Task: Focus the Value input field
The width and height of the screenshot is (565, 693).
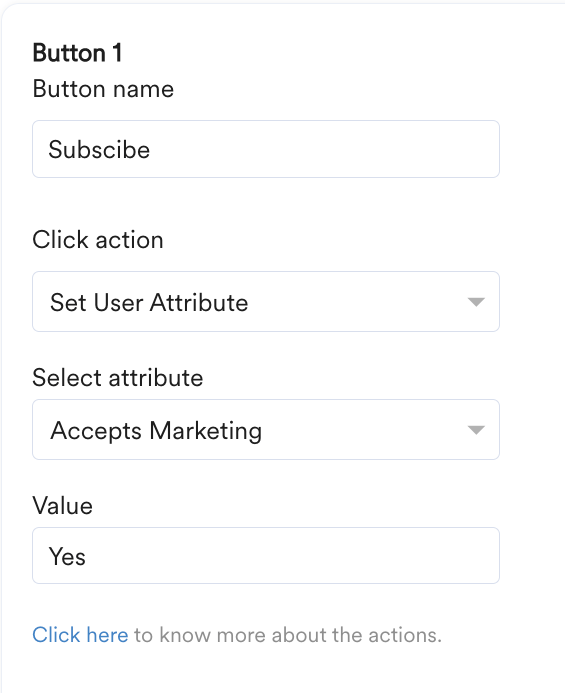Action: (x=266, y=556)
